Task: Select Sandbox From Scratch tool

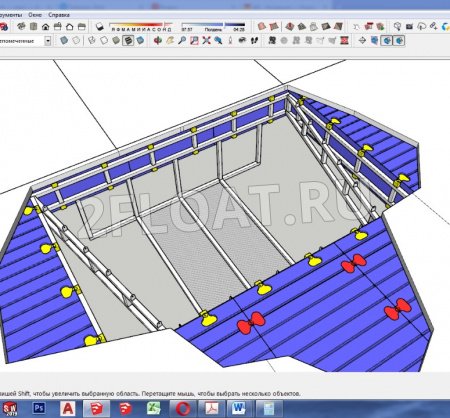Action: (x=274, y=26)
